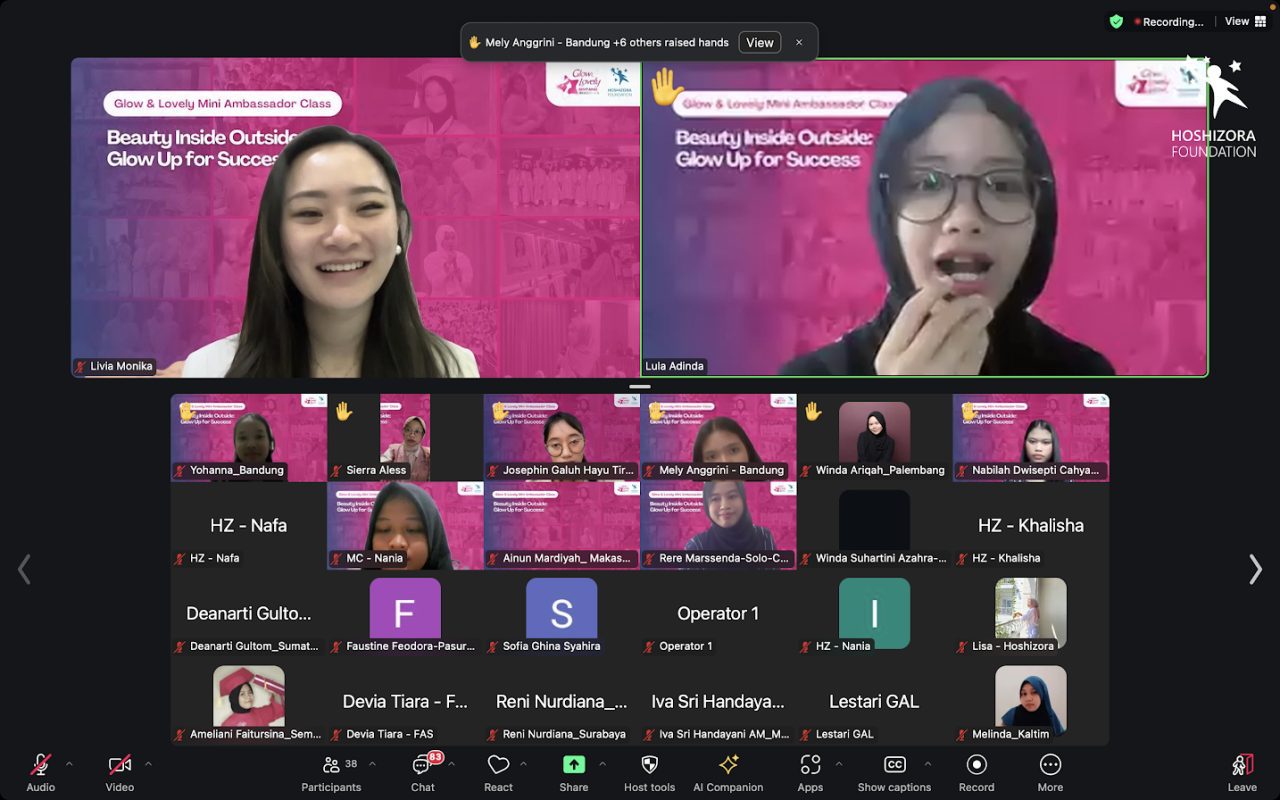Open the More options menu
Screen dimensions: 1280x800
pyautogui.click(x=1050, y=773)
